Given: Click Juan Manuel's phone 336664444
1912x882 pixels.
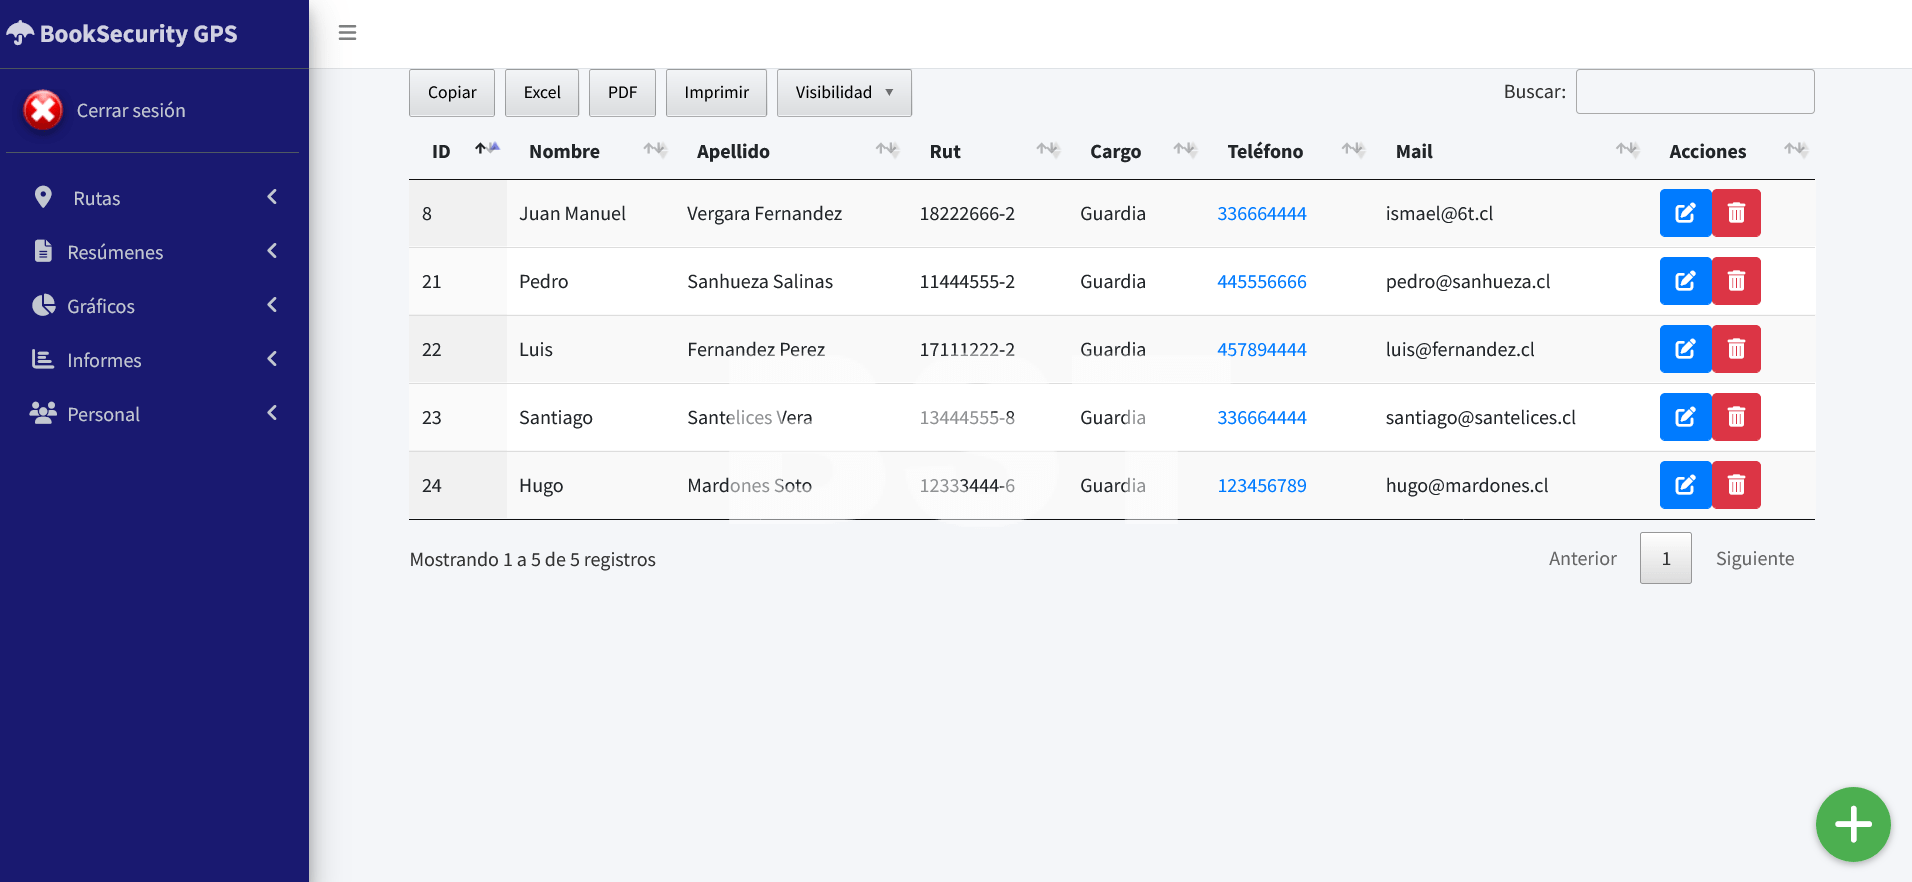Looking at the screenshot, I should tap(1262, 213).
